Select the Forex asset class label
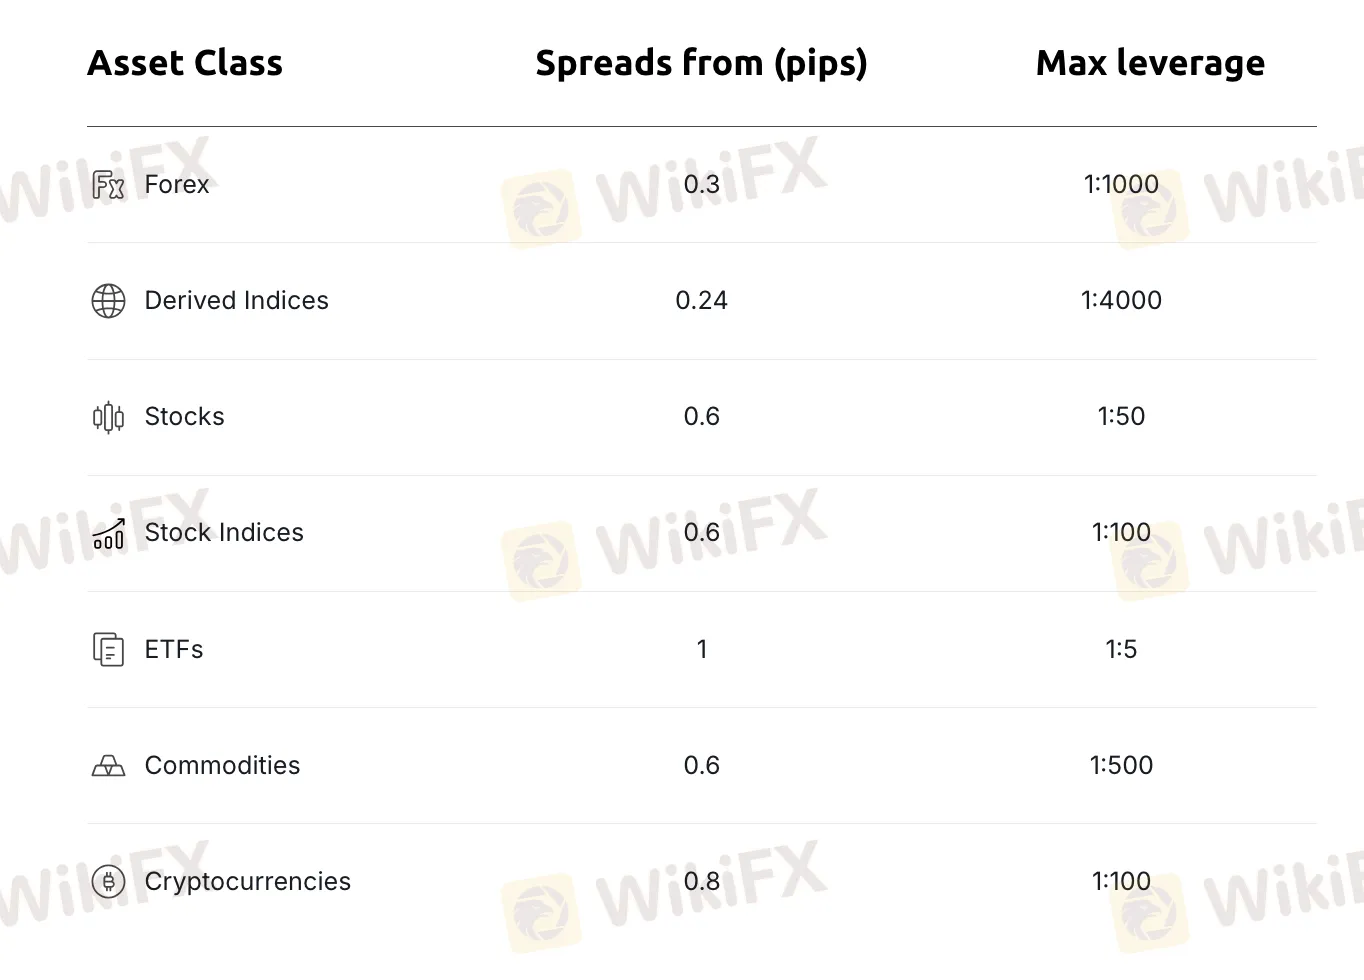The width and height of the screenshot is (1364, 980). click(177, 185)
